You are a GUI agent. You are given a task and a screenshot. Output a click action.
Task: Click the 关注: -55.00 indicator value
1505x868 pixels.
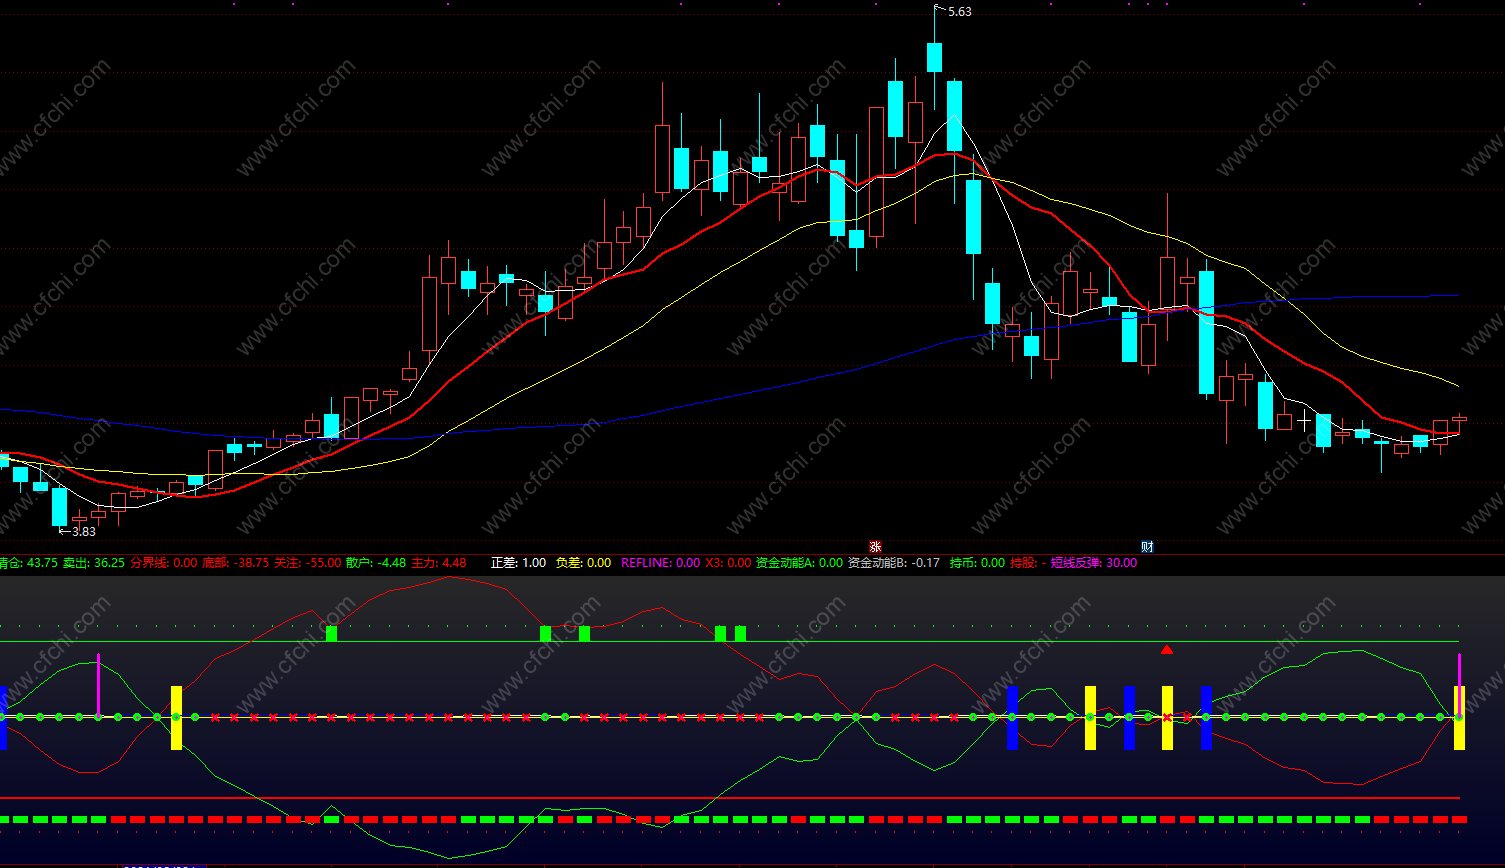[308, 563]
